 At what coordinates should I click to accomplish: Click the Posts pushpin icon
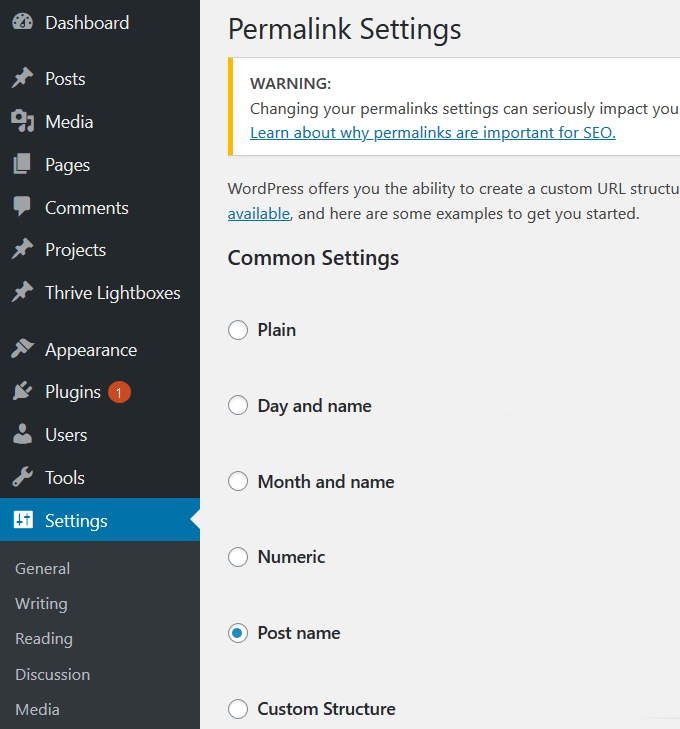click(22, 79)
